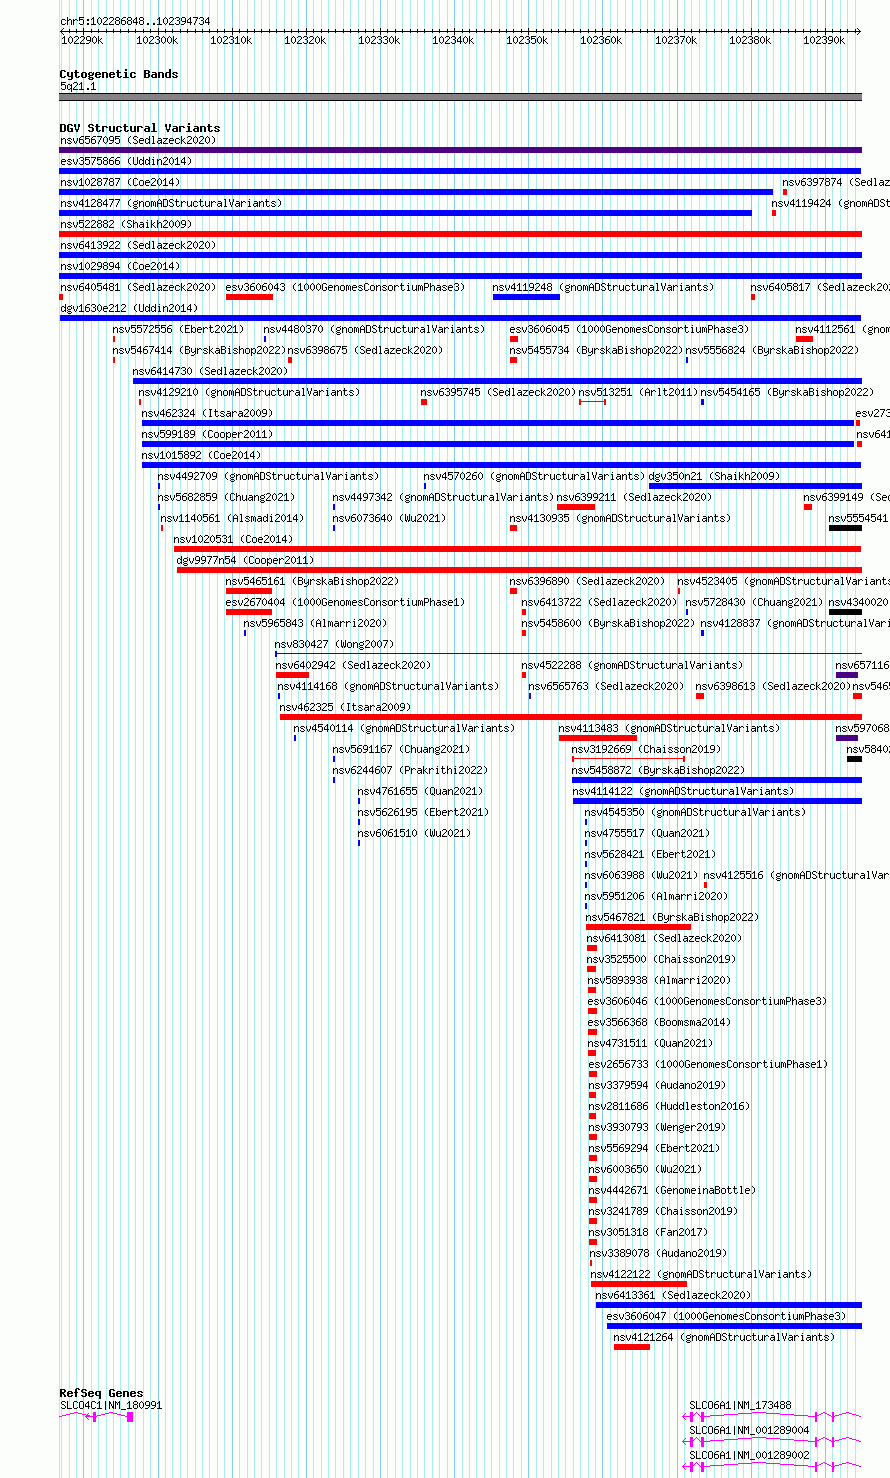Click variant label nsv6244607 (Prakrithi2022)
This screenshot has height=1478, width=890.
(410, 771)
